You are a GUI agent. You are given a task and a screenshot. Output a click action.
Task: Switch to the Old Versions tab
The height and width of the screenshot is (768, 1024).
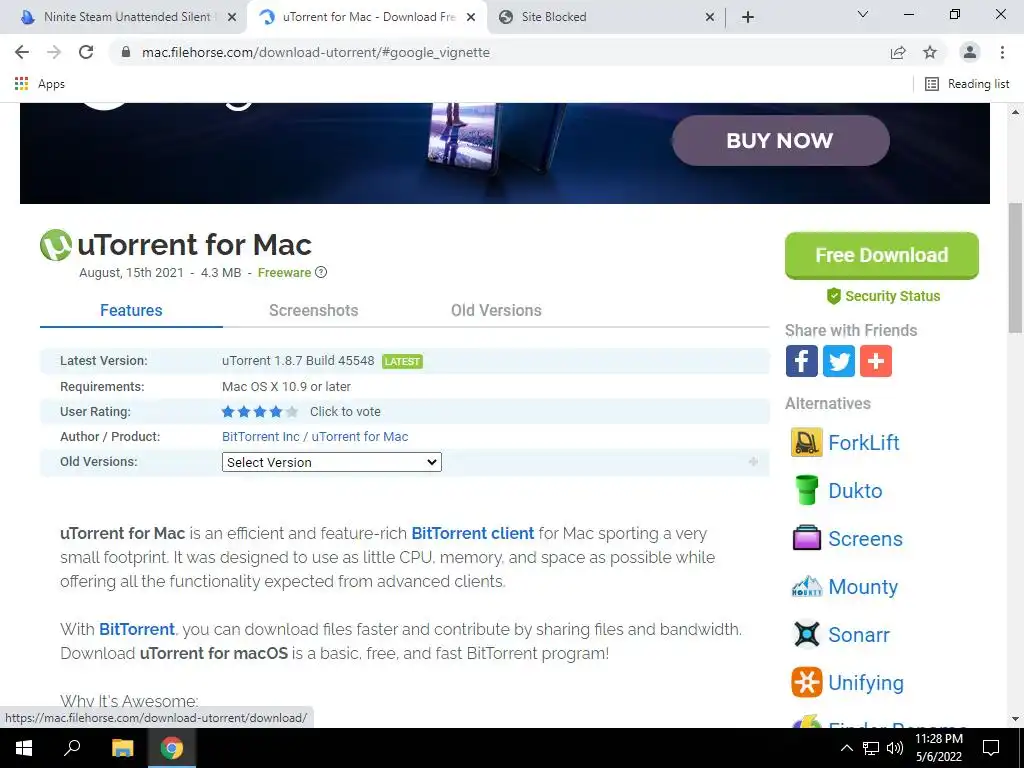pyautogui.click(x=496, y=310)
